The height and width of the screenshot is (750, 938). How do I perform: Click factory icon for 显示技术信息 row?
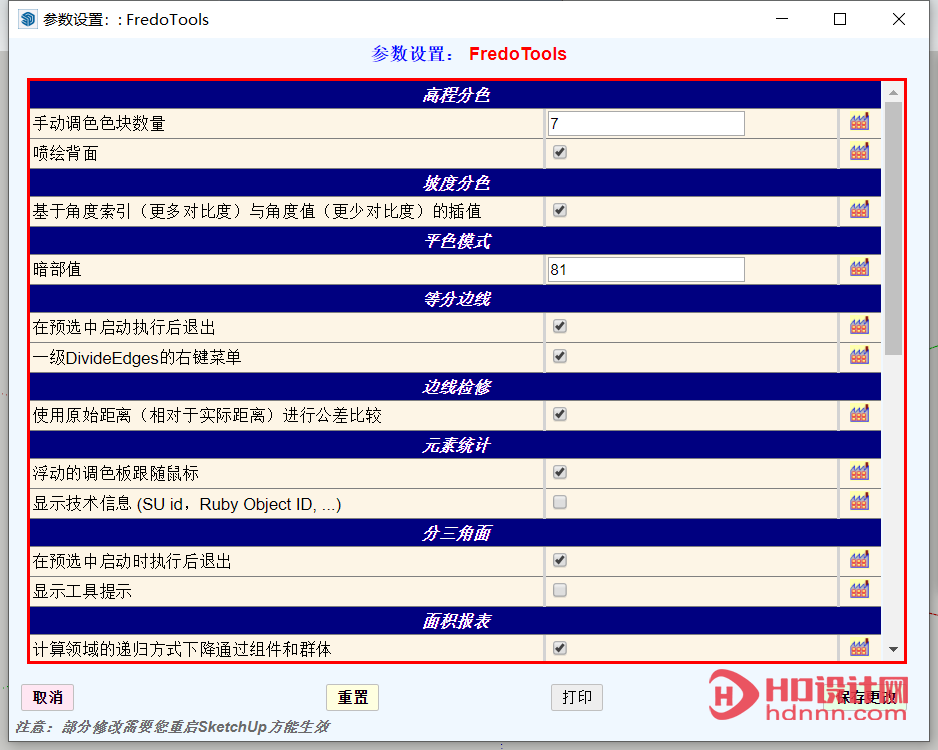859,502
